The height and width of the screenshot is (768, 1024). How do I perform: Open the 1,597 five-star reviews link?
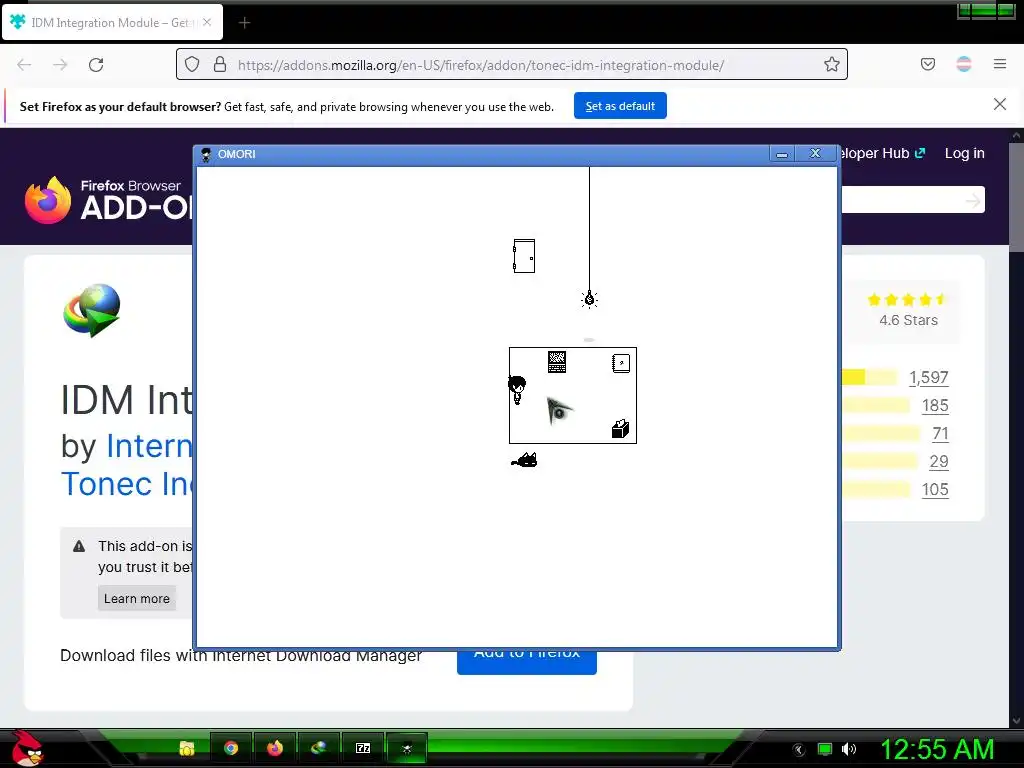(928, 377)
